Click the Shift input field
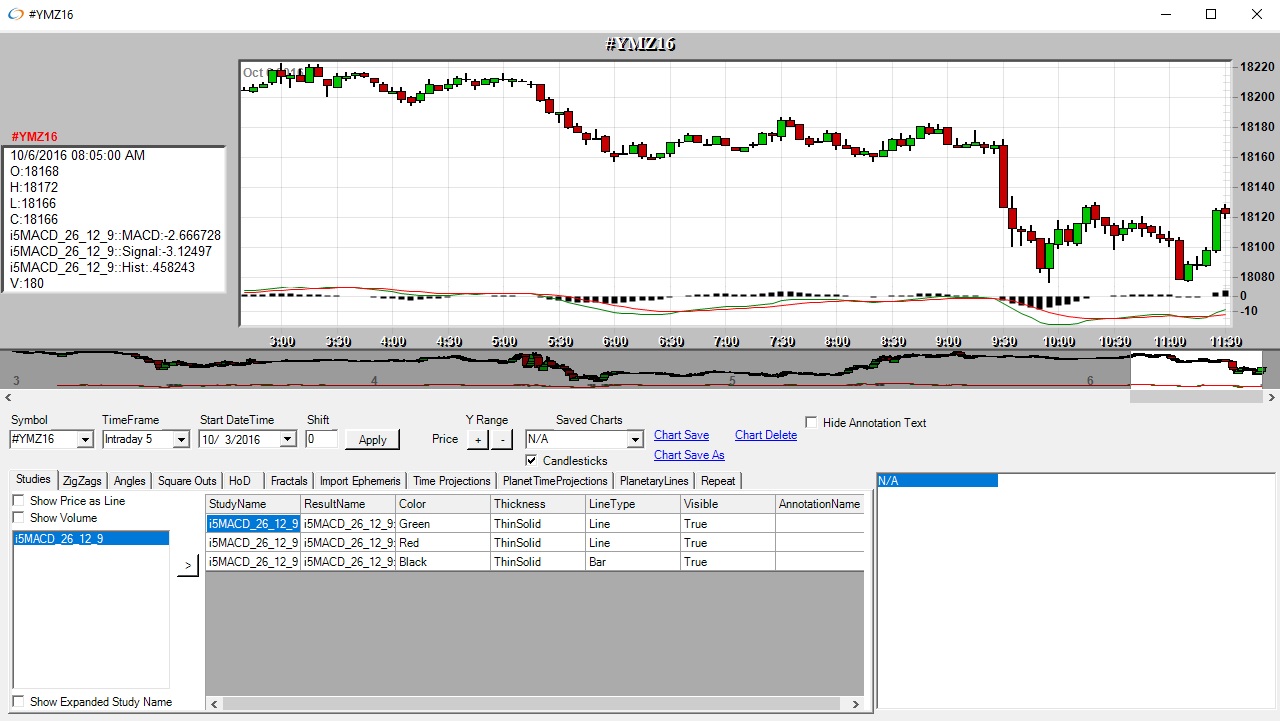The height and width of the screenshot is (721, 1280). tap(321, 439)
